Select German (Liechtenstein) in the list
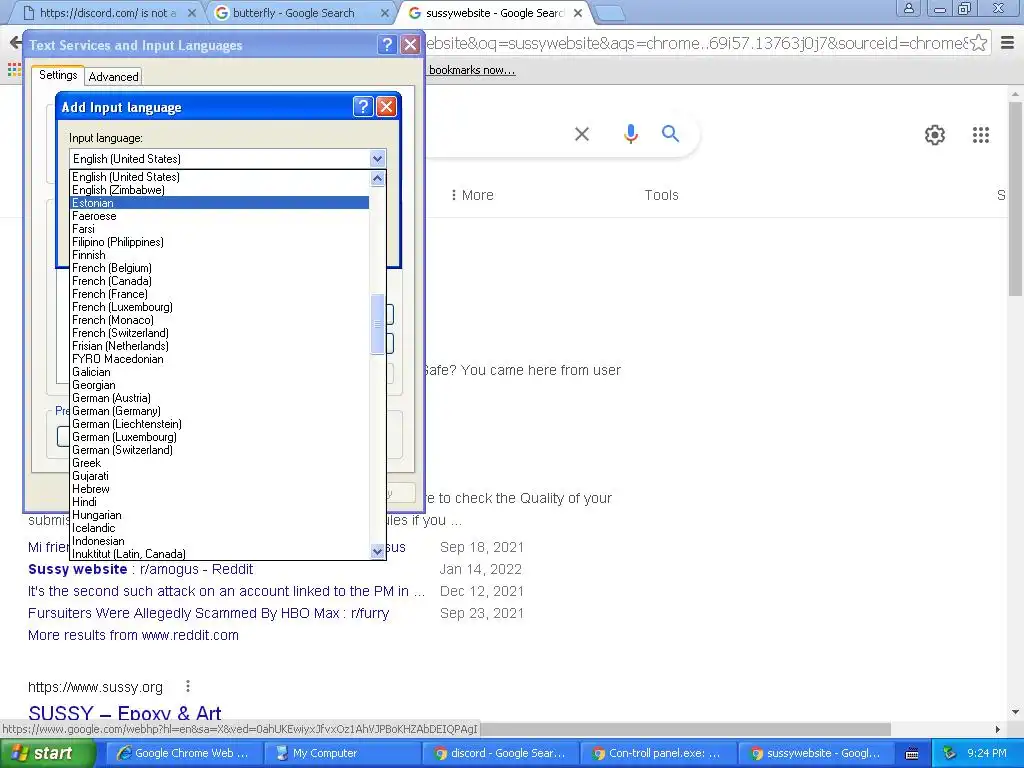The width and height of the screenshot is (1024, 768). [x=219, y=424]
